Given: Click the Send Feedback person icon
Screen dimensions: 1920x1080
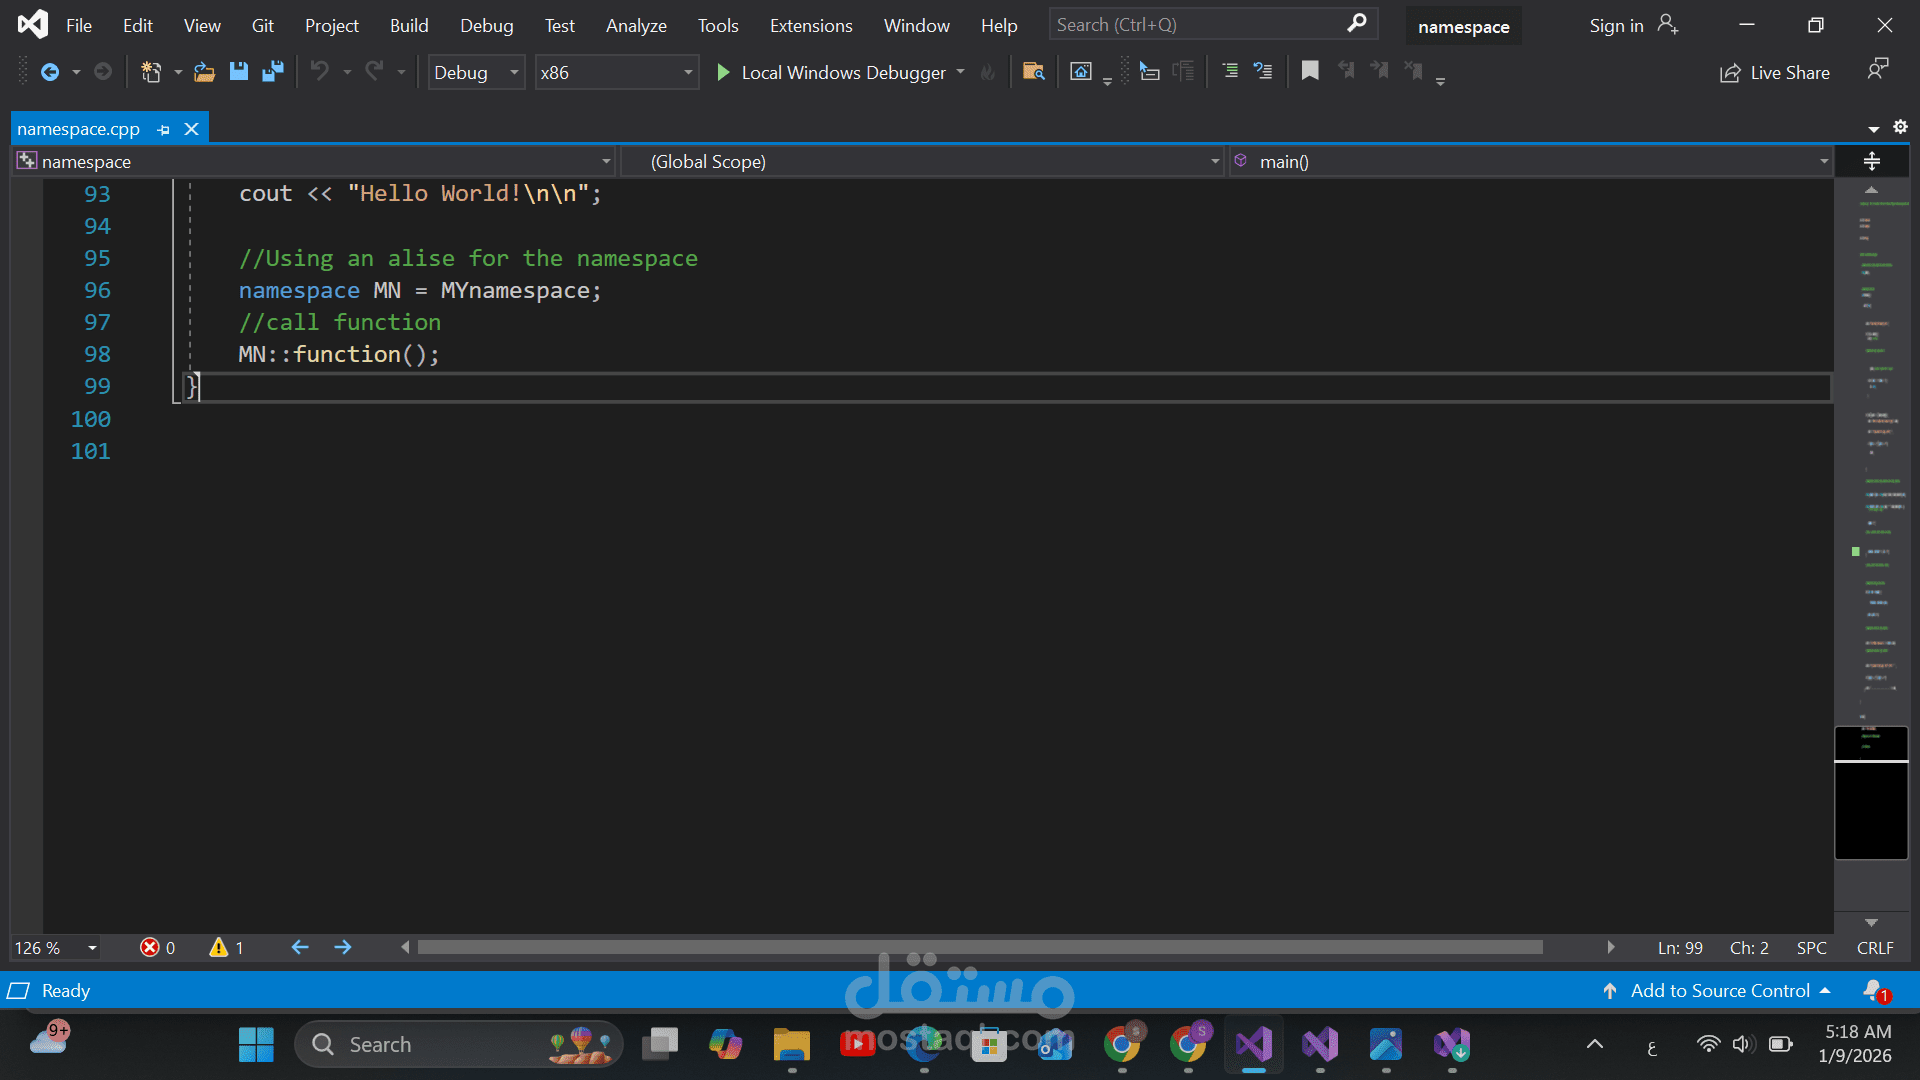Looking at the screenshot, I should pos(1877,70).
